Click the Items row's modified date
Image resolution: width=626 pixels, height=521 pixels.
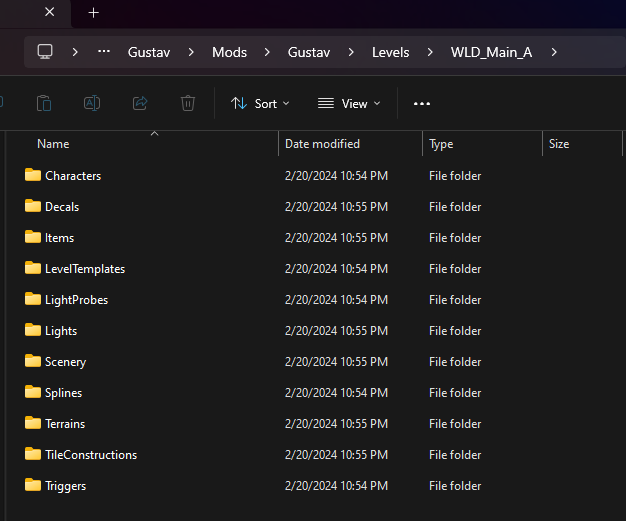336,238
